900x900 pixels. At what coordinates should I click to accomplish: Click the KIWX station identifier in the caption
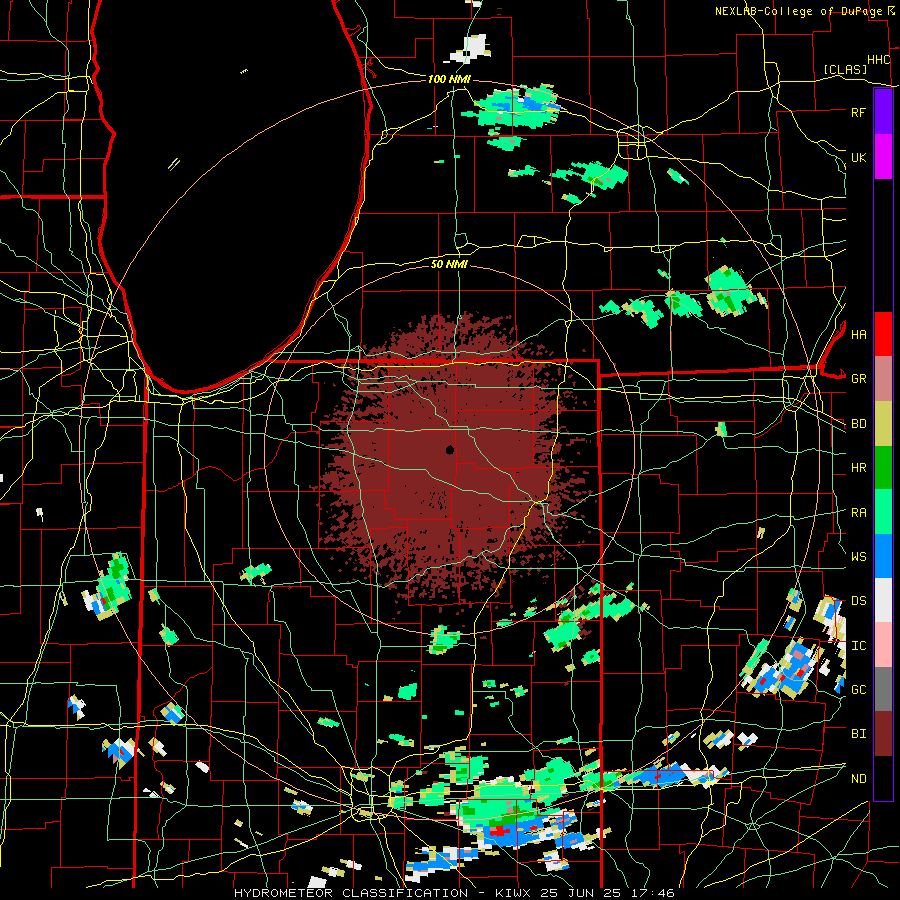[x=514, y=893]
